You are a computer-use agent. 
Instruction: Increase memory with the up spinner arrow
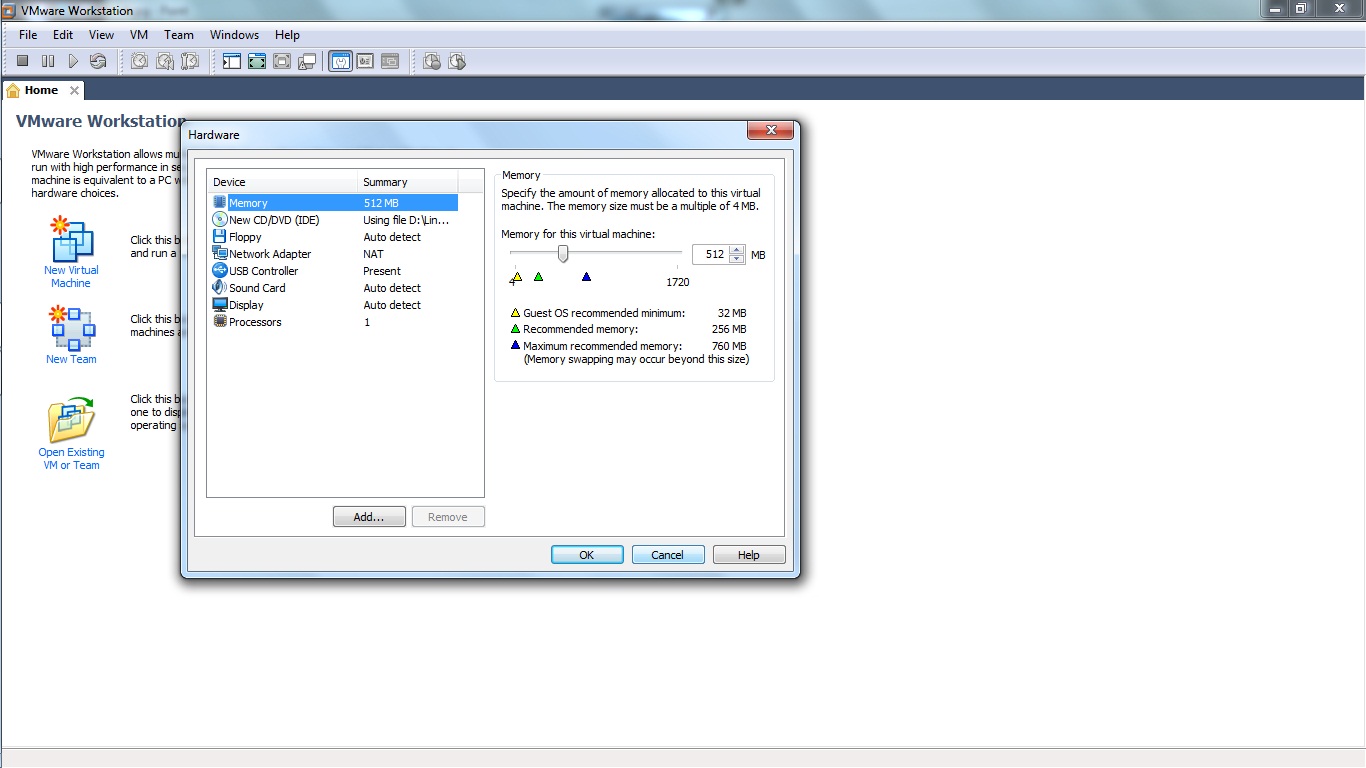tap(737, 250)
